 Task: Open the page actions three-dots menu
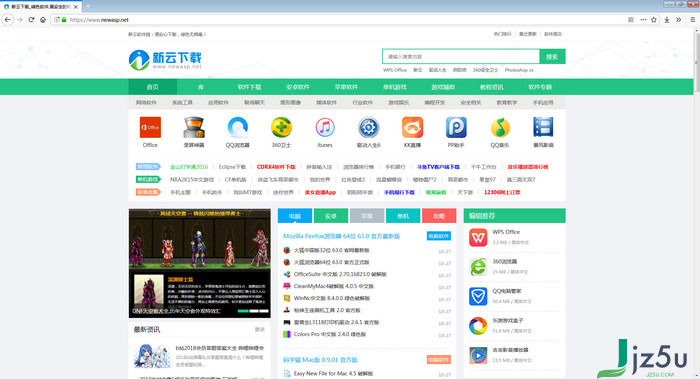pyautogui.click(x=643, y=20)
